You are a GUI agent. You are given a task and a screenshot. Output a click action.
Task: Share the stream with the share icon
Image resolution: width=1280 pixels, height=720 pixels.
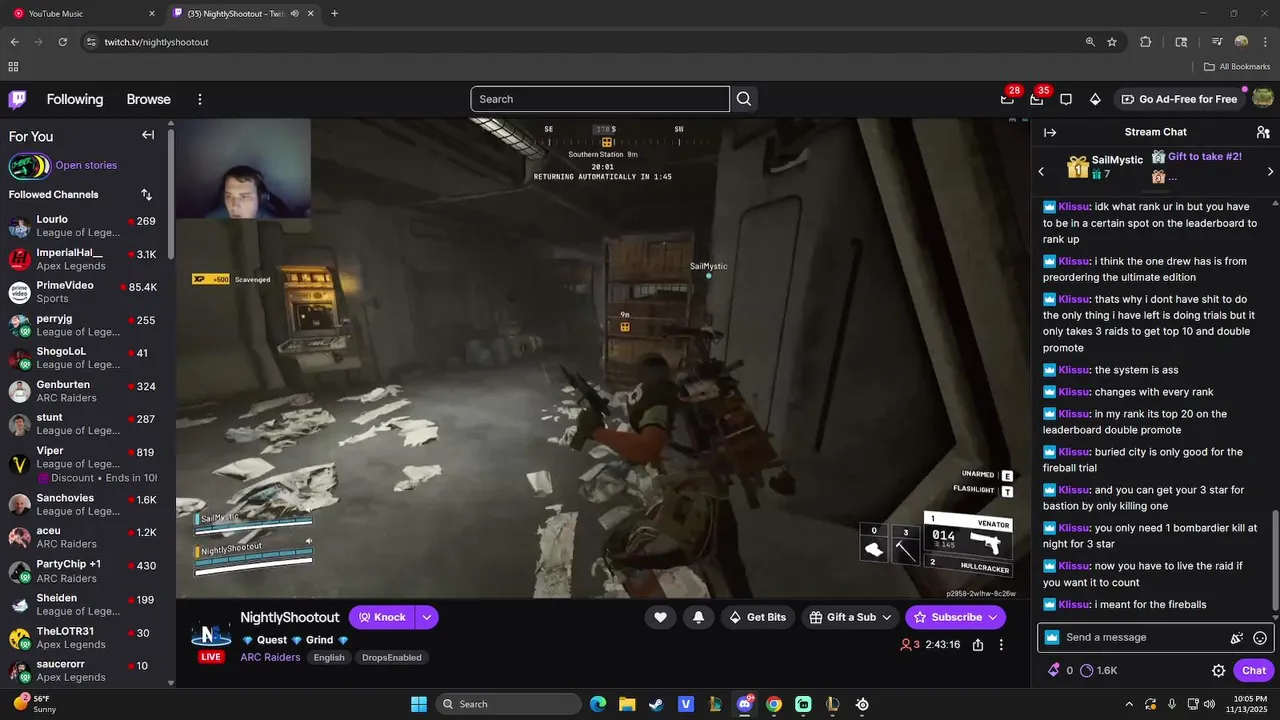pyautogui.click(x=978, y=645)
